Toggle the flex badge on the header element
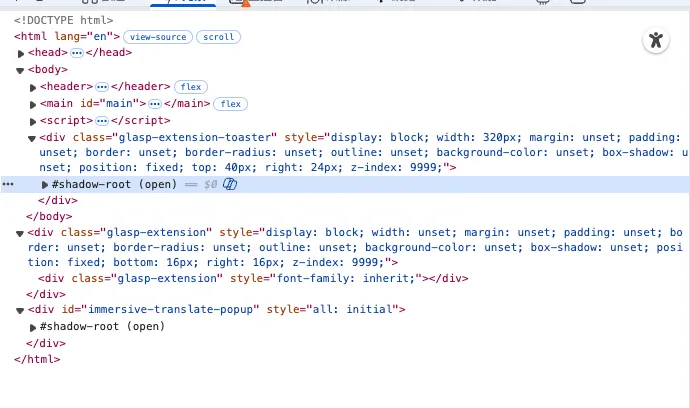The height and width of the screenshot is (408, 690). (x=191, y=87)
